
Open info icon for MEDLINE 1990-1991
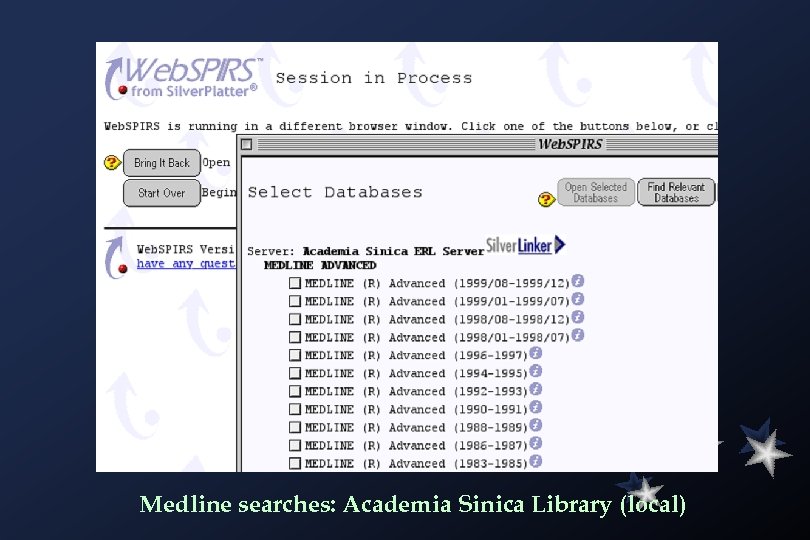tap(536, 407)
